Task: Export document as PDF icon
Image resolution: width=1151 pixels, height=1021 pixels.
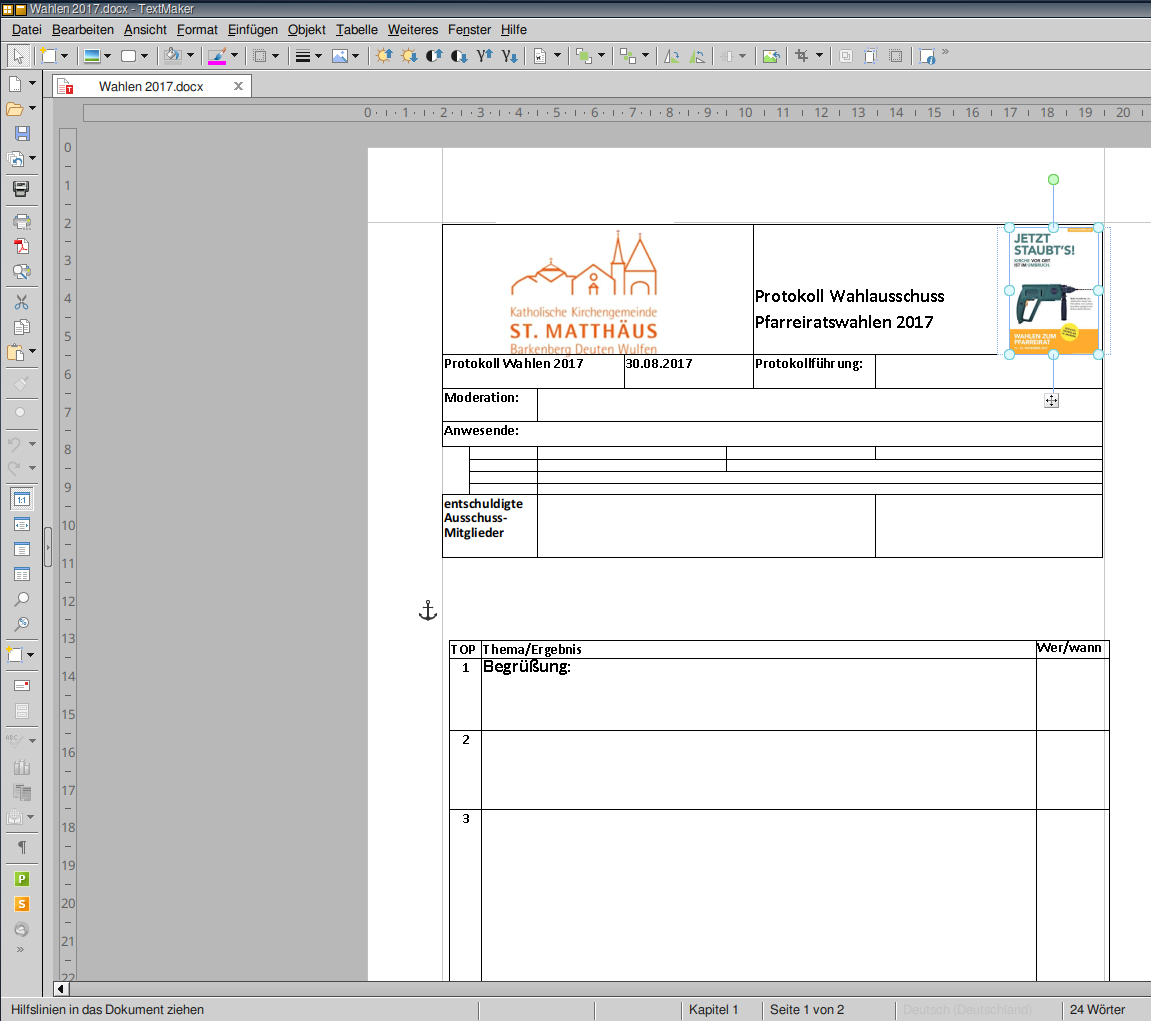Action: click(x=22, y=246)
